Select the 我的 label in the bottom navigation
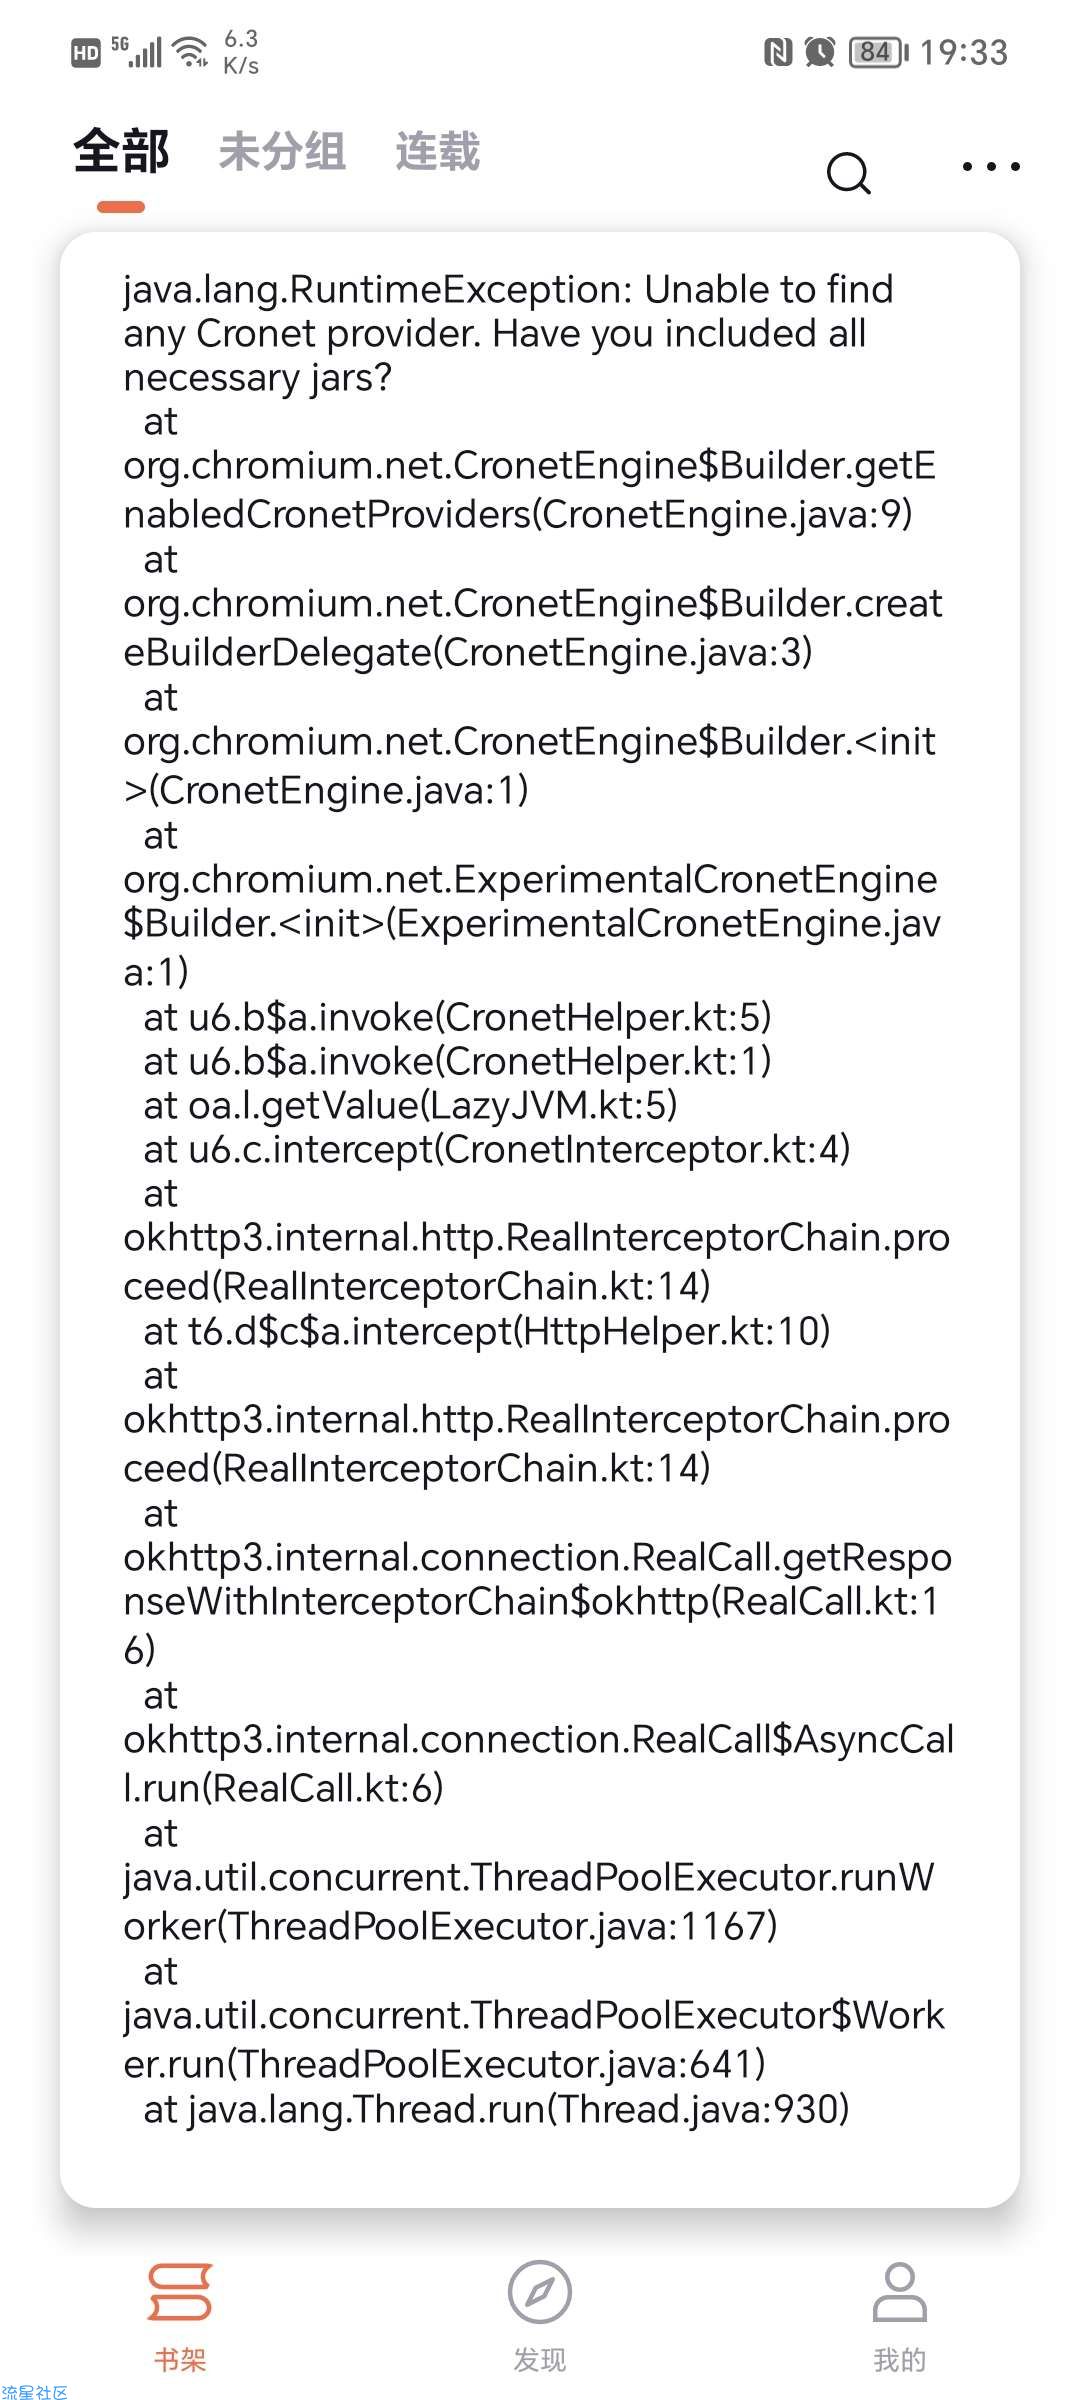1080x2400 pixels. [899, 2360]
